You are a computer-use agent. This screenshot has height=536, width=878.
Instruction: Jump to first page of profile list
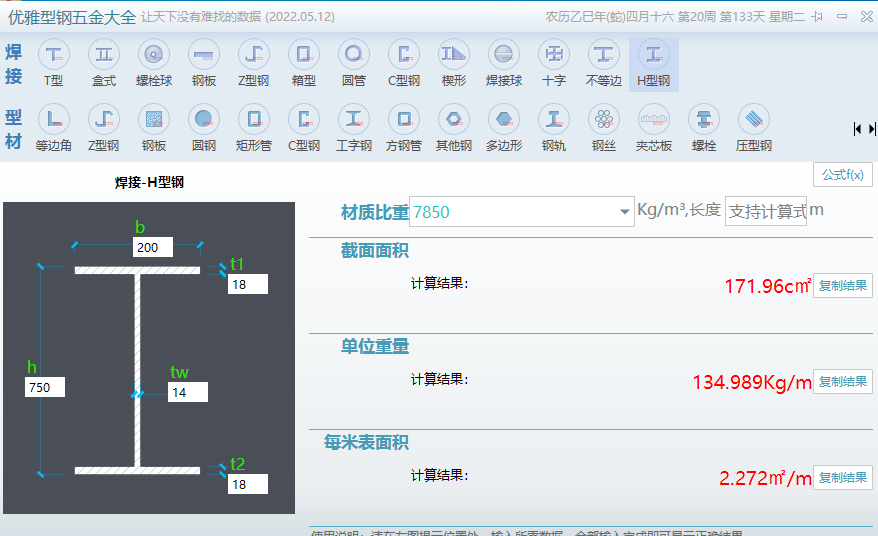pyautogui.click(x=857, y=129)
